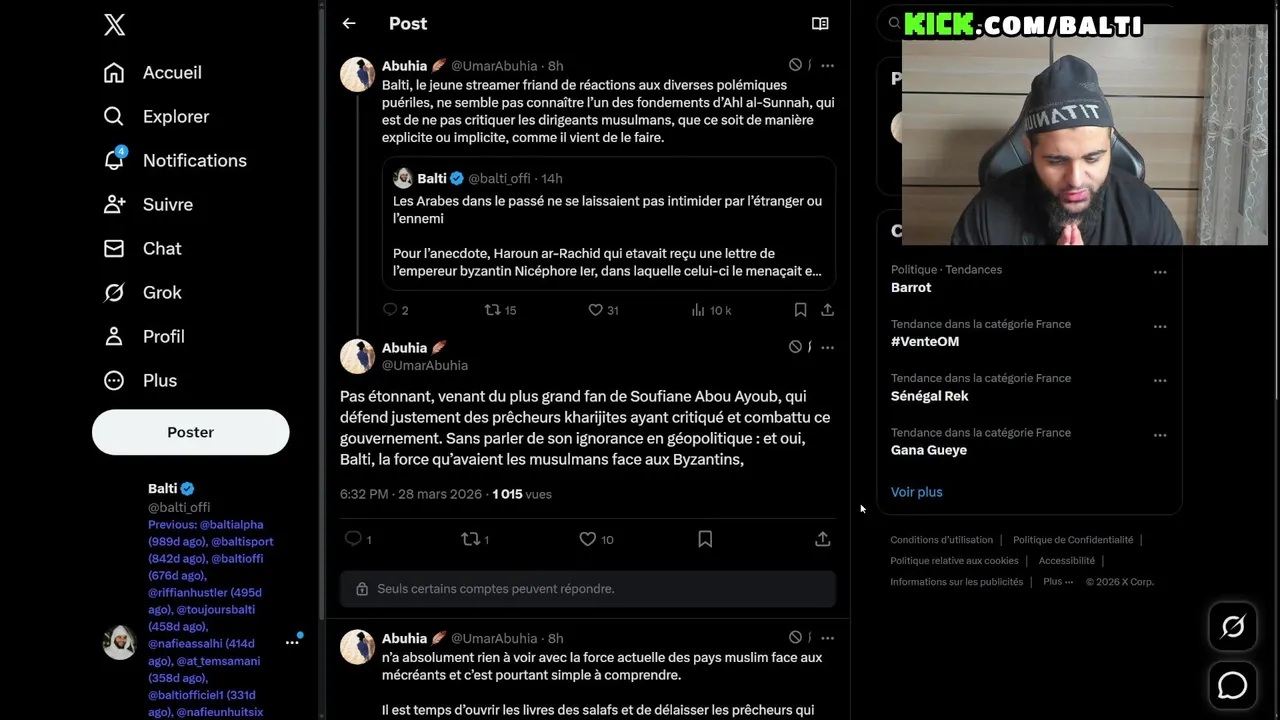Open more options on first Abuhia post
Viewport: 1280px width, 720px height.
pyautogui.click(x=827, y=65)
